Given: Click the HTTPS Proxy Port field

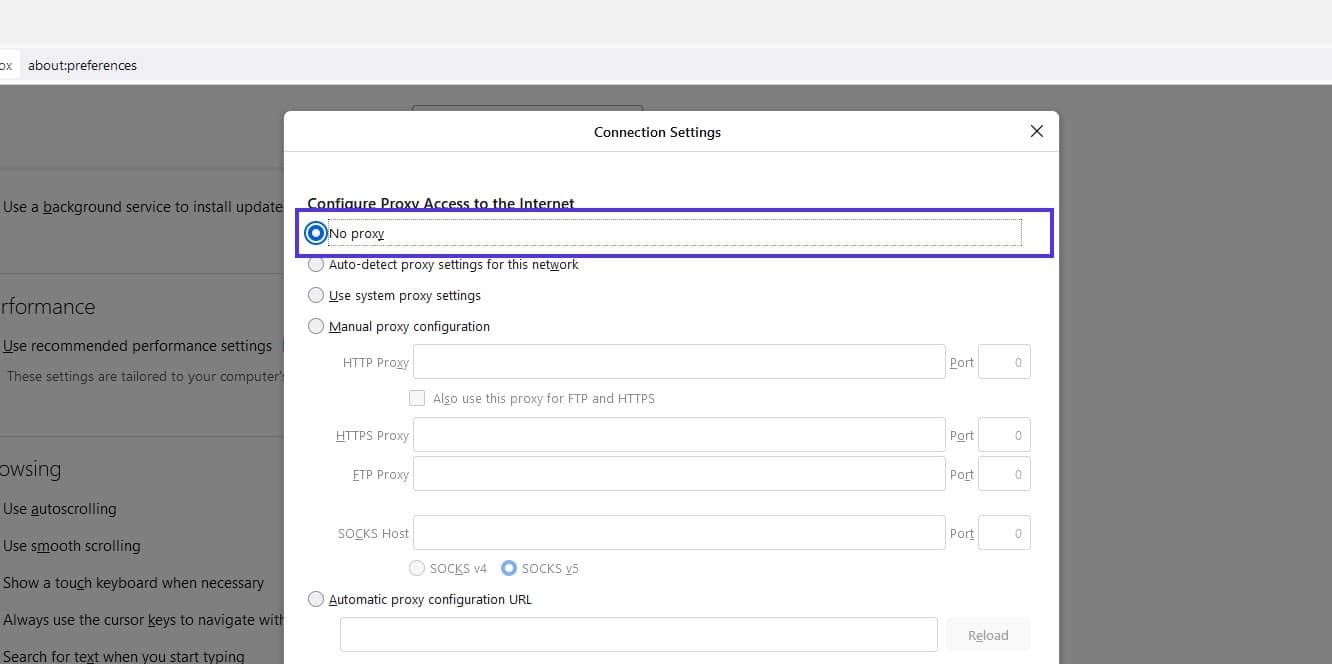Looking at the screenshot, I should point(1003,435).
